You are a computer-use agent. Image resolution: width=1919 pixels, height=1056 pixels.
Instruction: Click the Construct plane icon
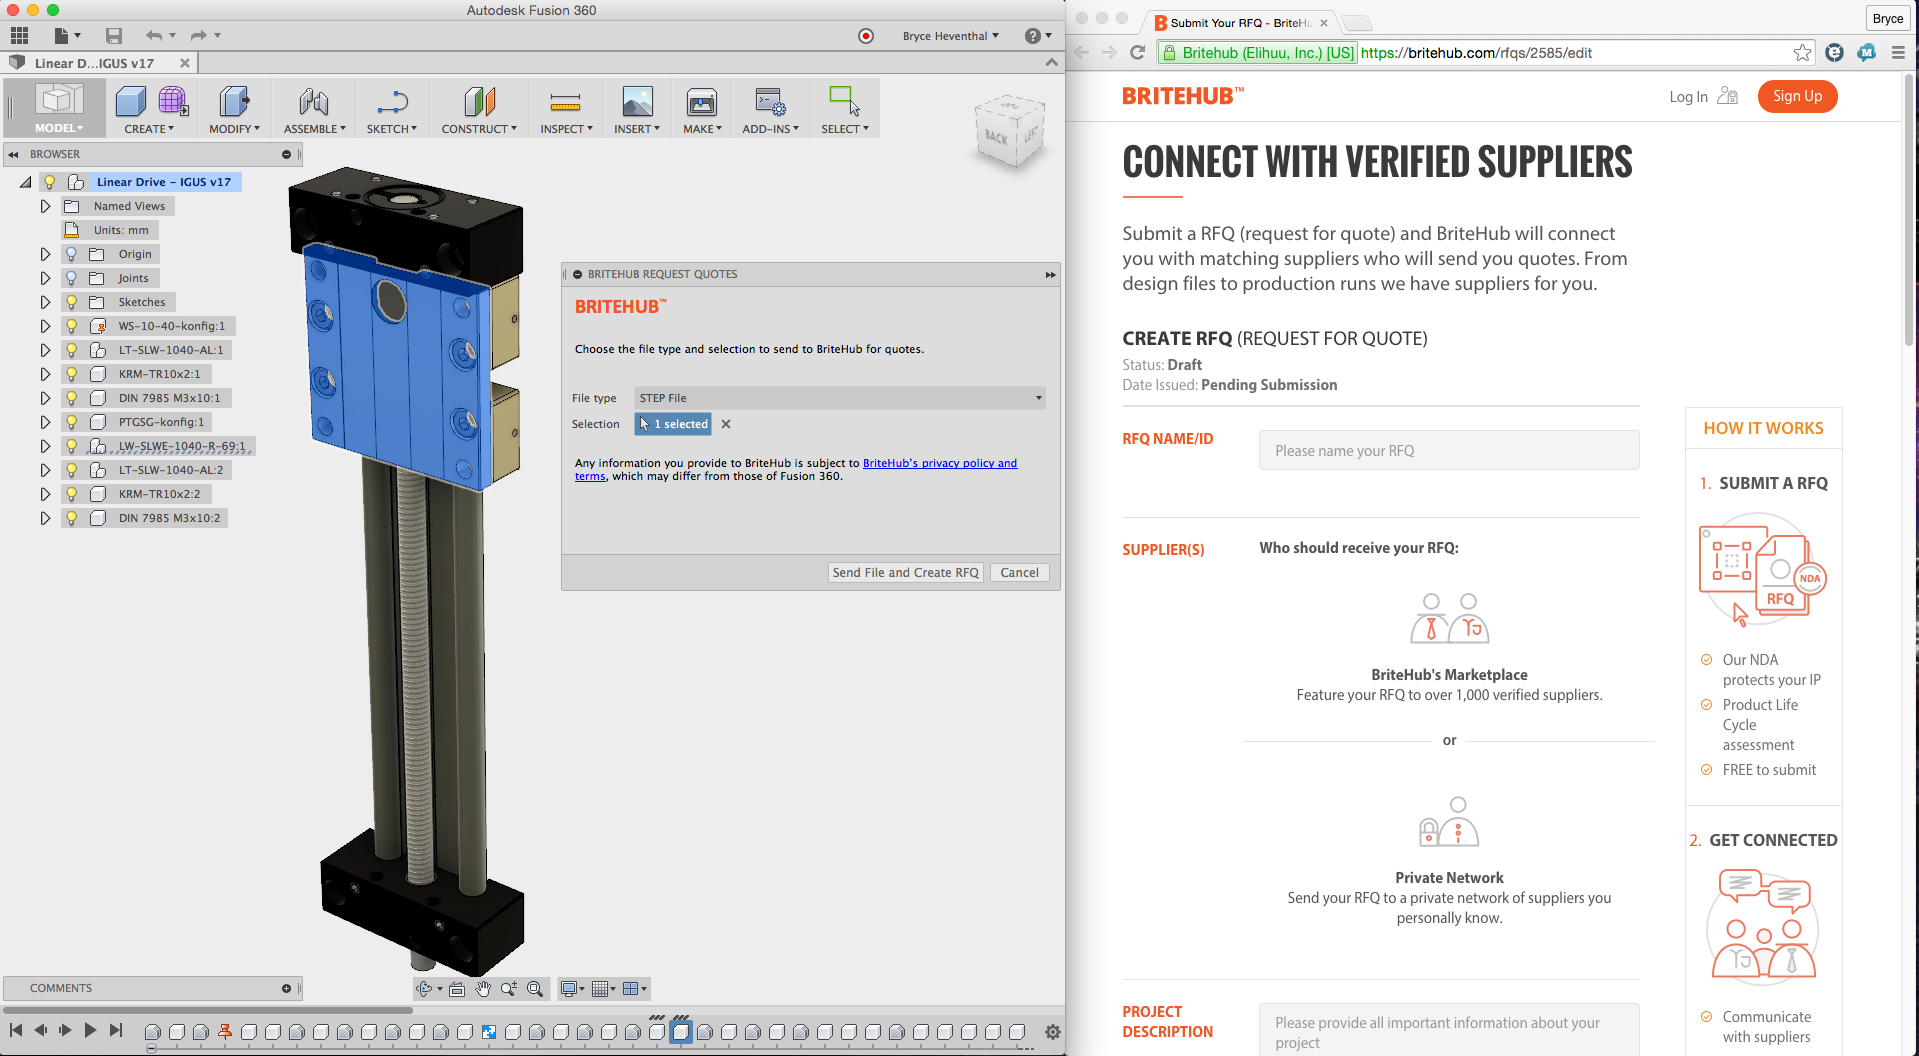479,101
